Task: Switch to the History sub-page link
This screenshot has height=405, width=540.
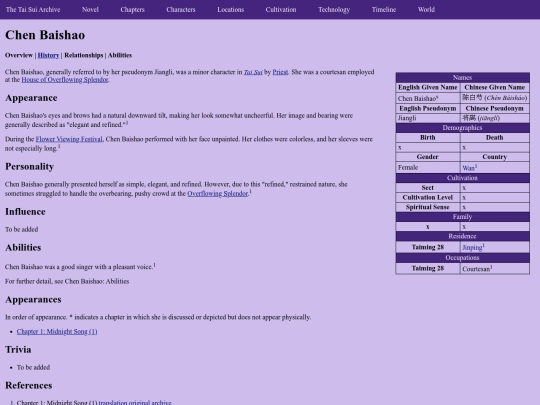Action: point(48,55)
